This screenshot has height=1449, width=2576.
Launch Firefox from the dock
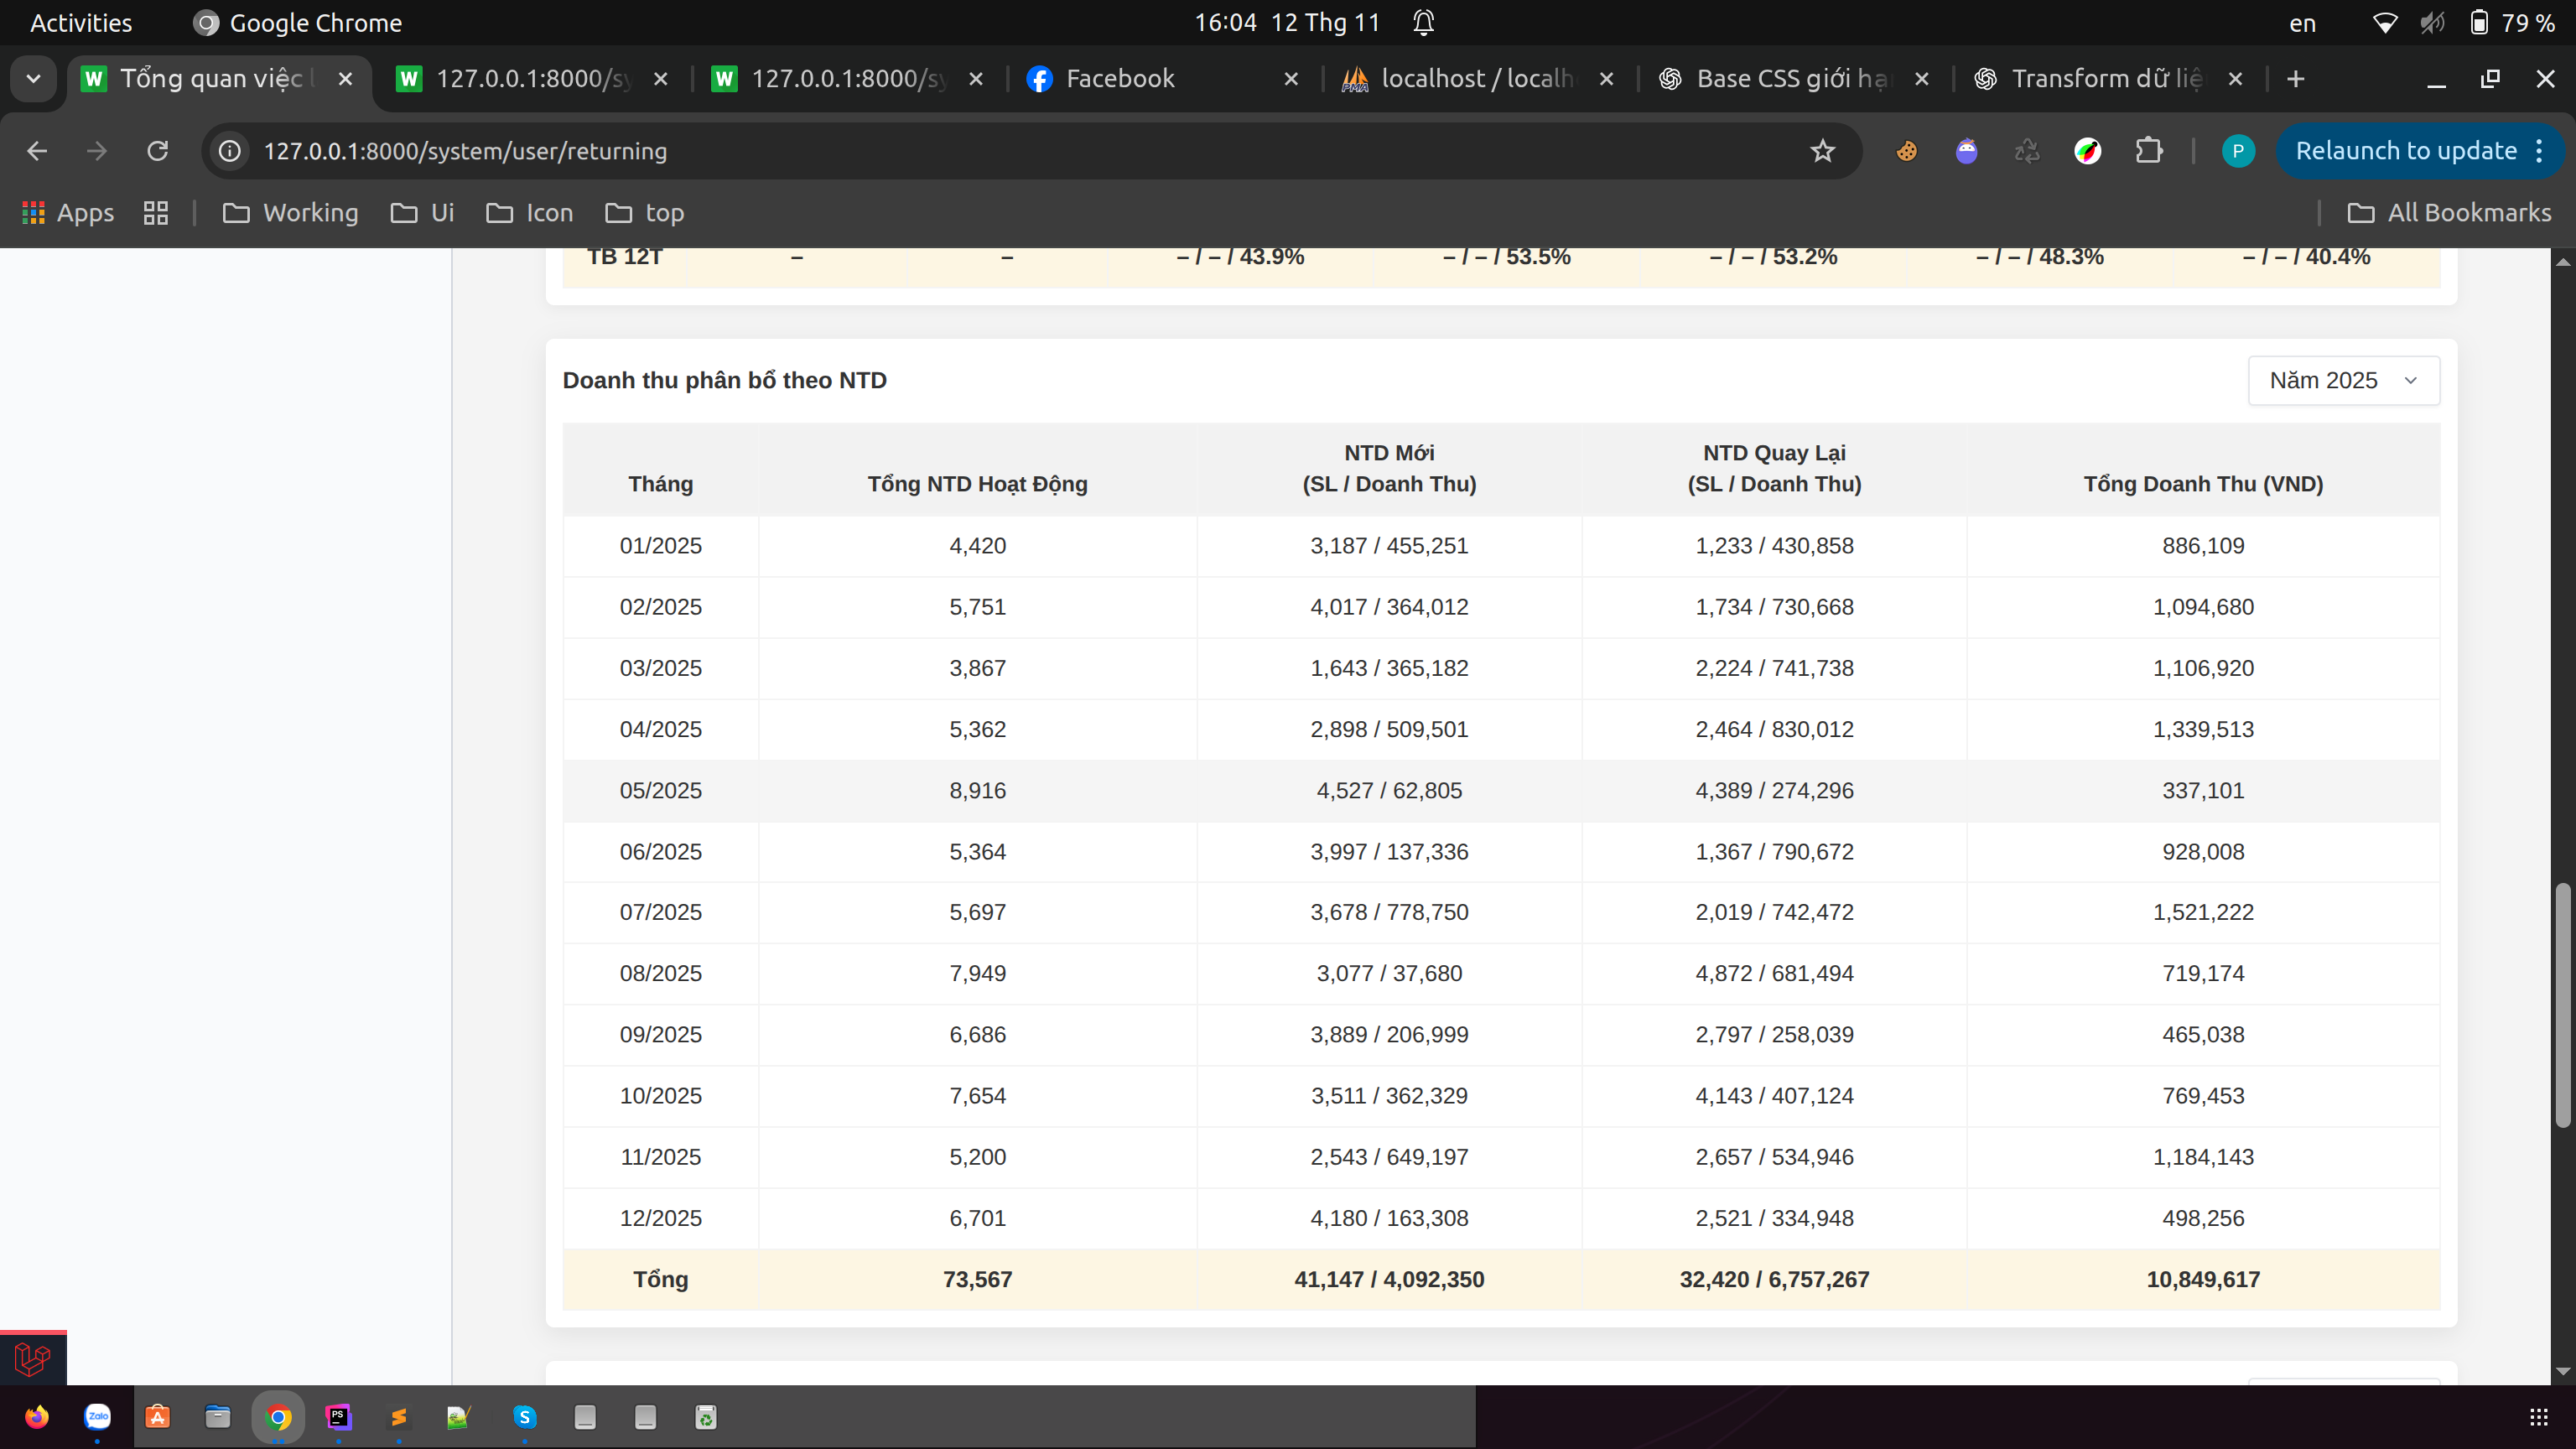[37, 1416]
